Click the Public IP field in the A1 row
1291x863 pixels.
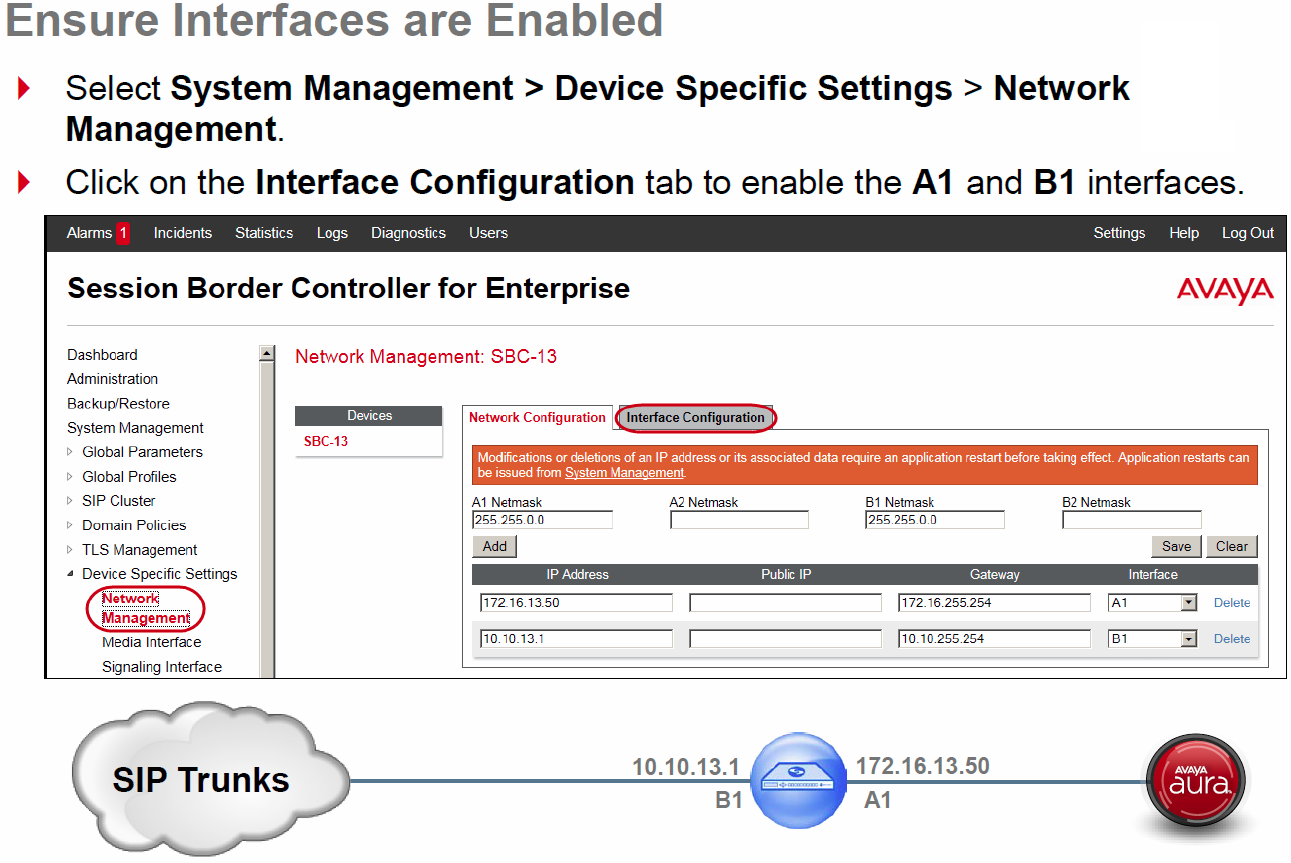pyautogui.click(x=785, y=603)
